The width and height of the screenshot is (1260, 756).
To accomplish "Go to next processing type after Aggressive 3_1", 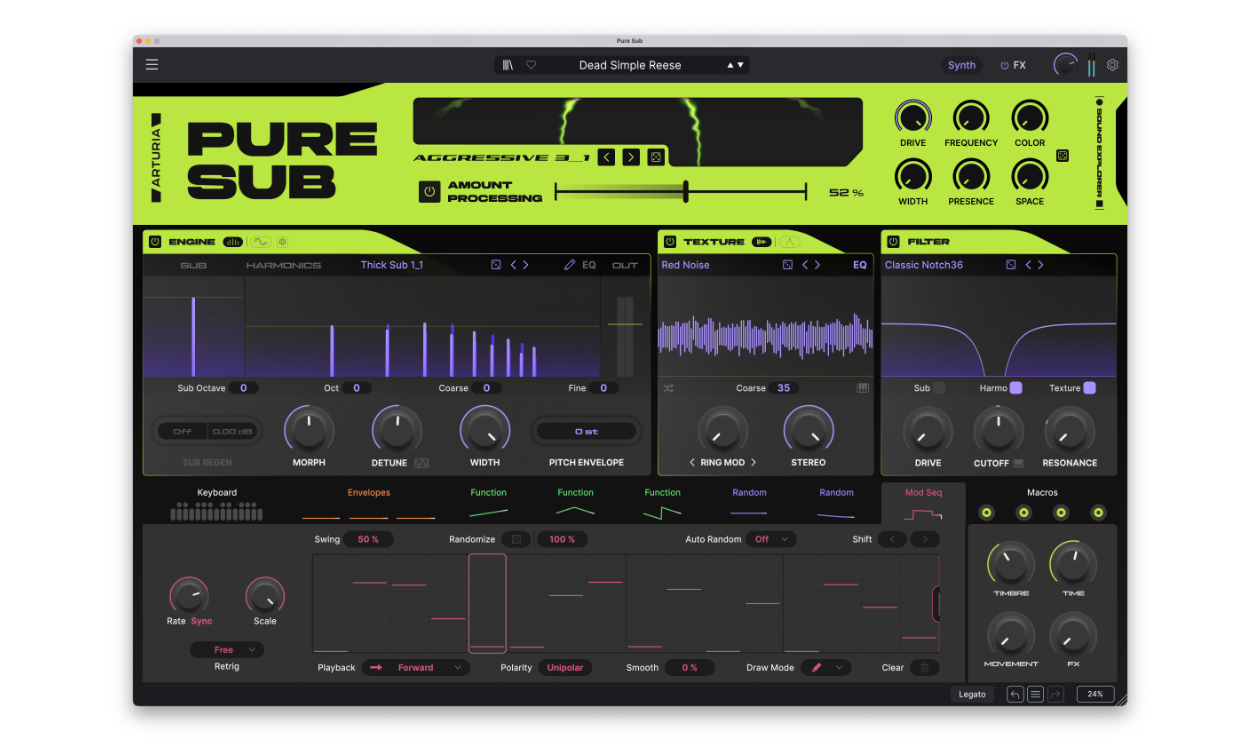I will (631, 157).
